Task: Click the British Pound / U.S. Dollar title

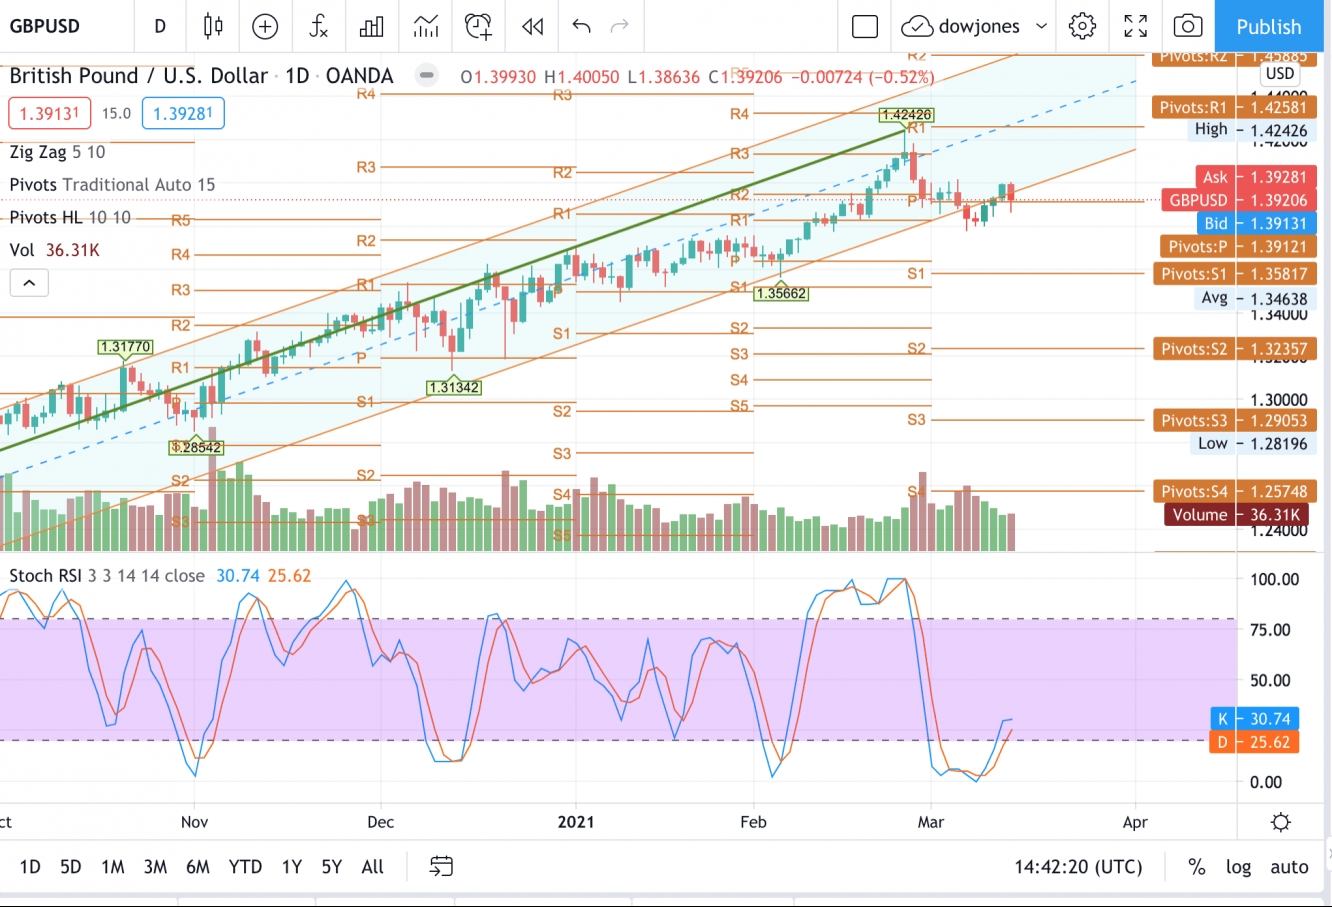Action: click(x=138, y=75)
